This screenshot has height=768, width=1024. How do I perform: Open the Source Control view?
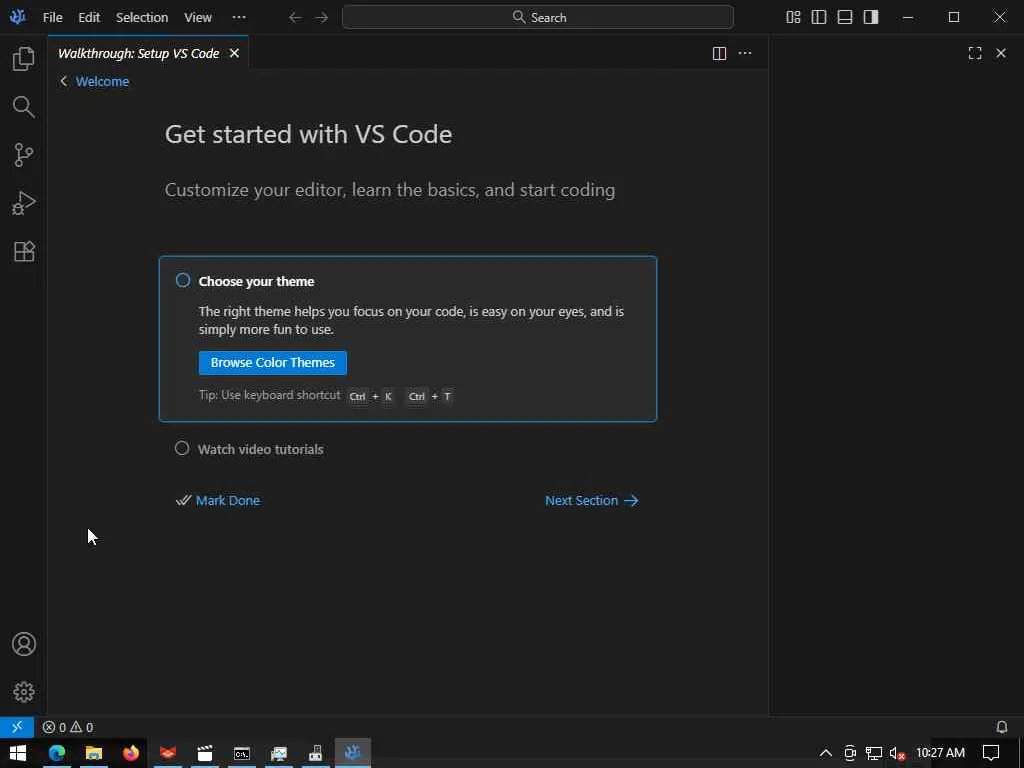click(x=24, y=155)
